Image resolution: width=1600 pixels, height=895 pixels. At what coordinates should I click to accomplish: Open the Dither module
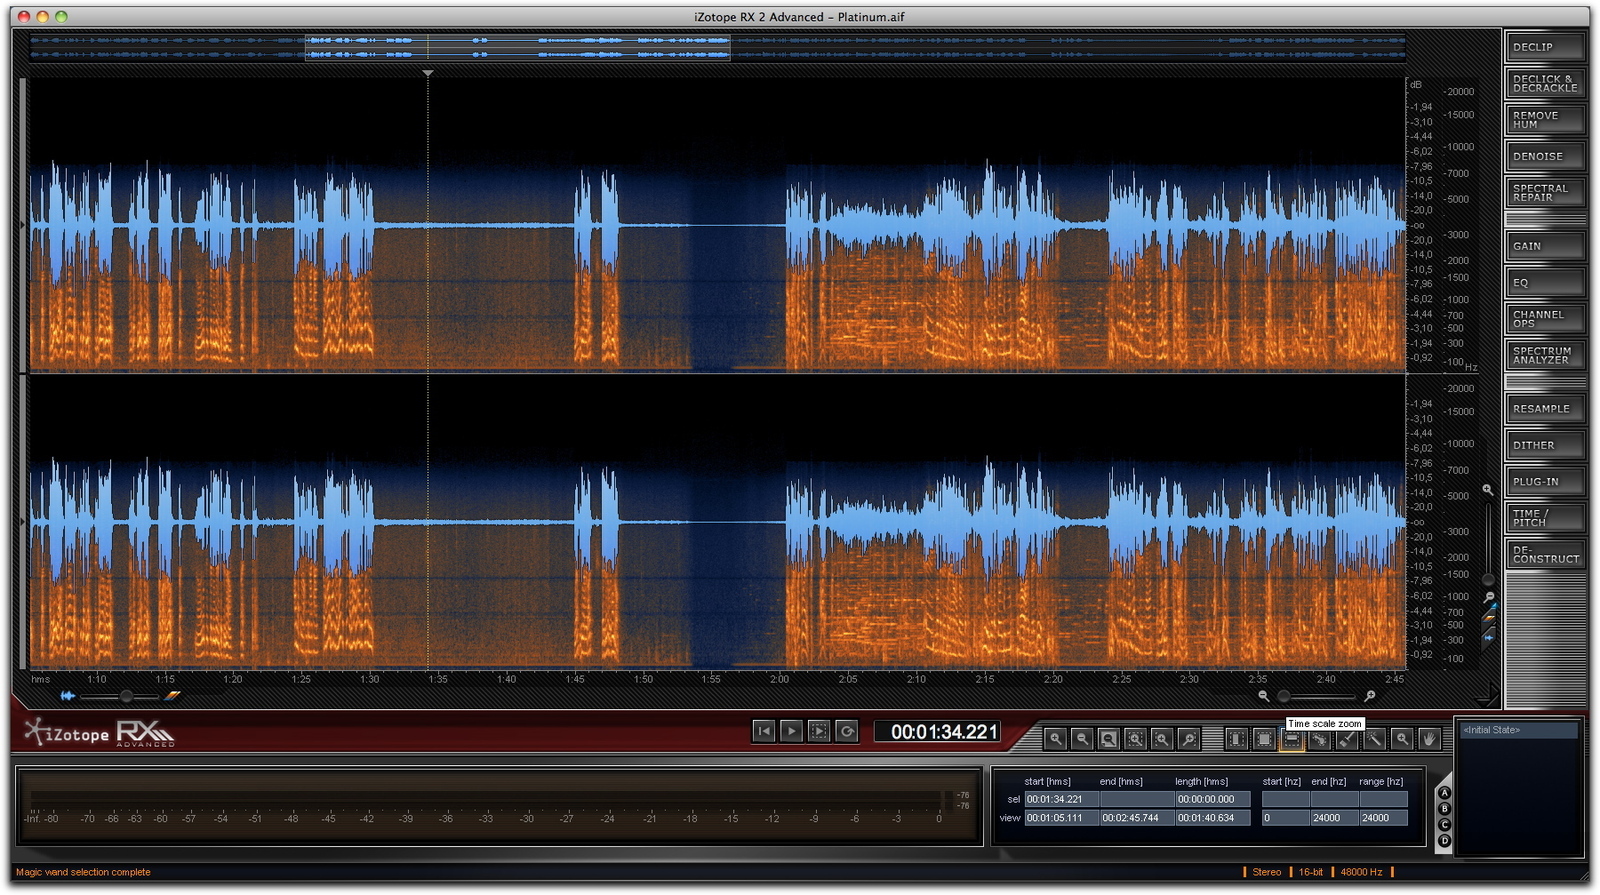click(1545, 445)
